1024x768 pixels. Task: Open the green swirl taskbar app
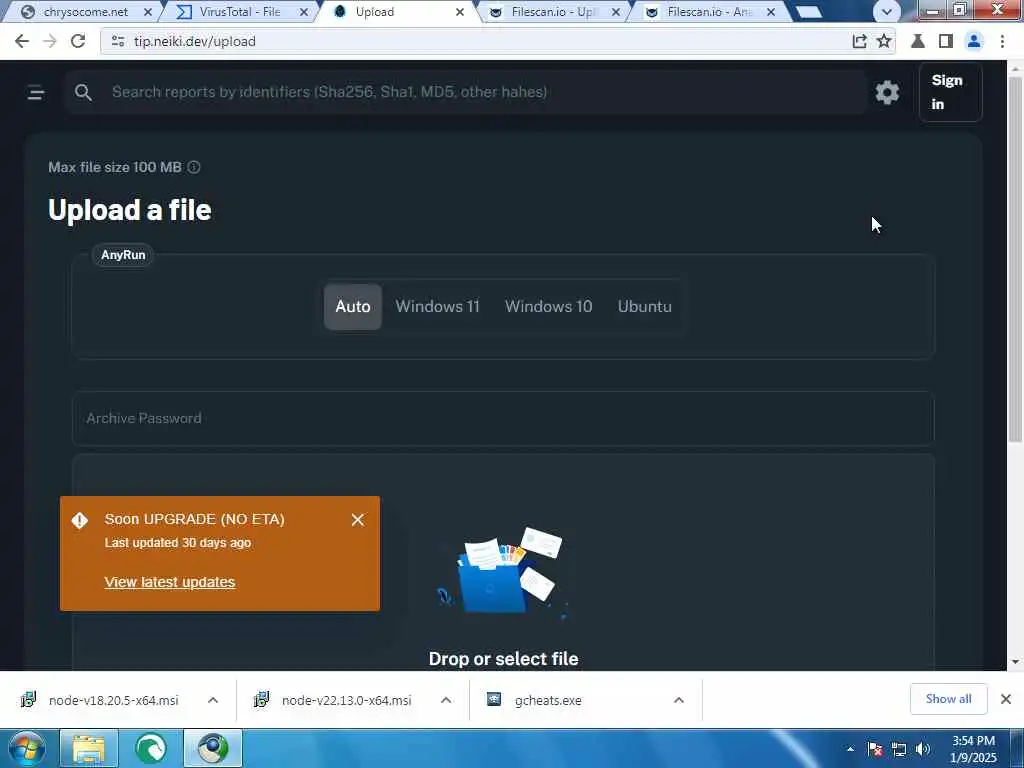(x=151, y=748)
